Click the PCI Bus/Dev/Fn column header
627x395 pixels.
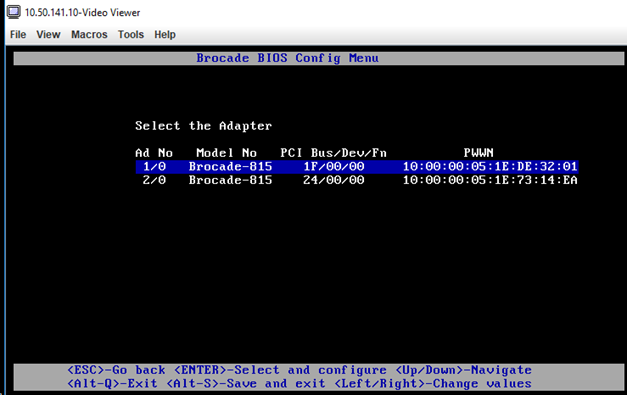(x=333, y=153)
